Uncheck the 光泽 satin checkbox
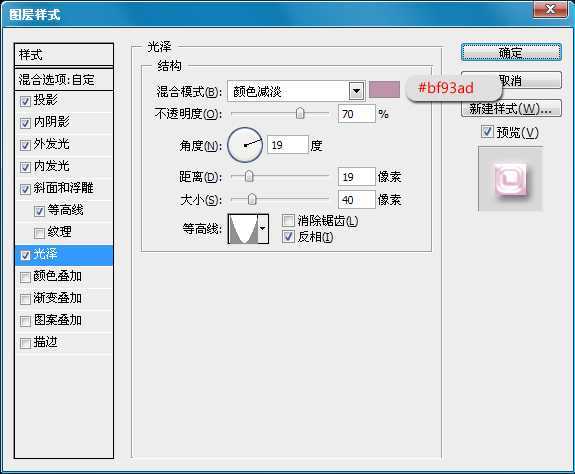The width and height of the screenshot is (575, 474). [25, 255]
